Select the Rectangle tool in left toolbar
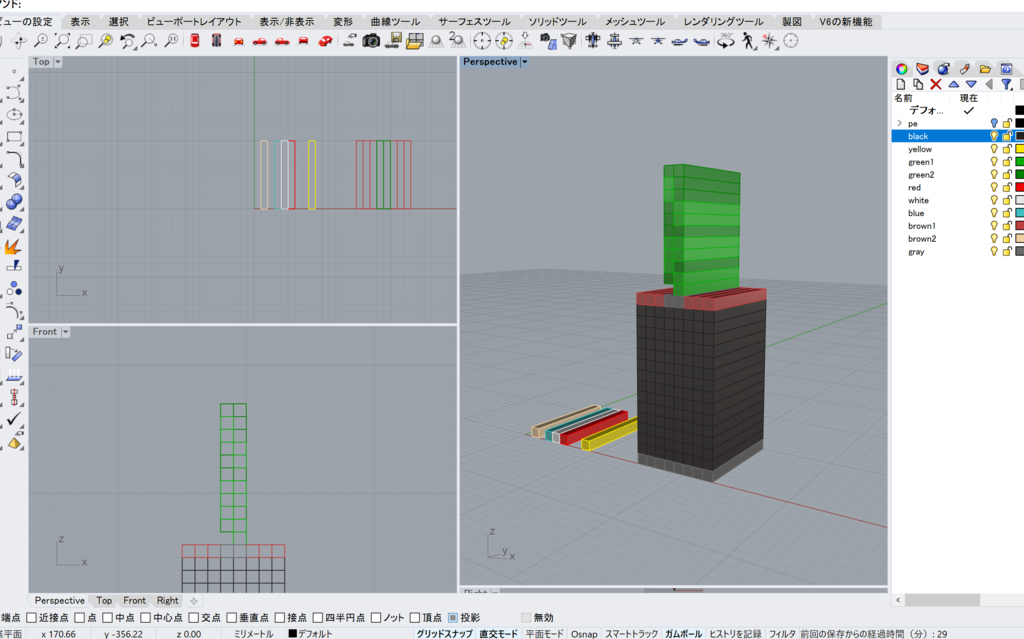The image size is (1024, 639). [x=14, y=137]
